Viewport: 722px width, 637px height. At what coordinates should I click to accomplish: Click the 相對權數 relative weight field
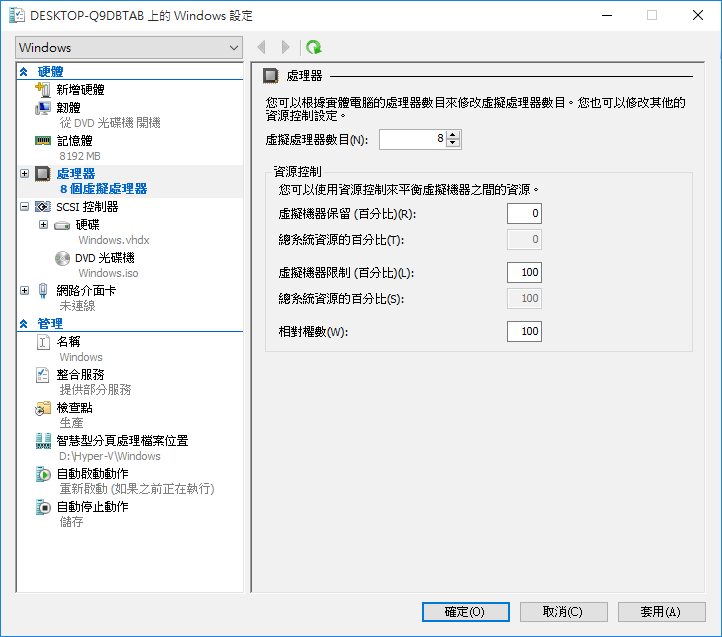tap(524, 331)
